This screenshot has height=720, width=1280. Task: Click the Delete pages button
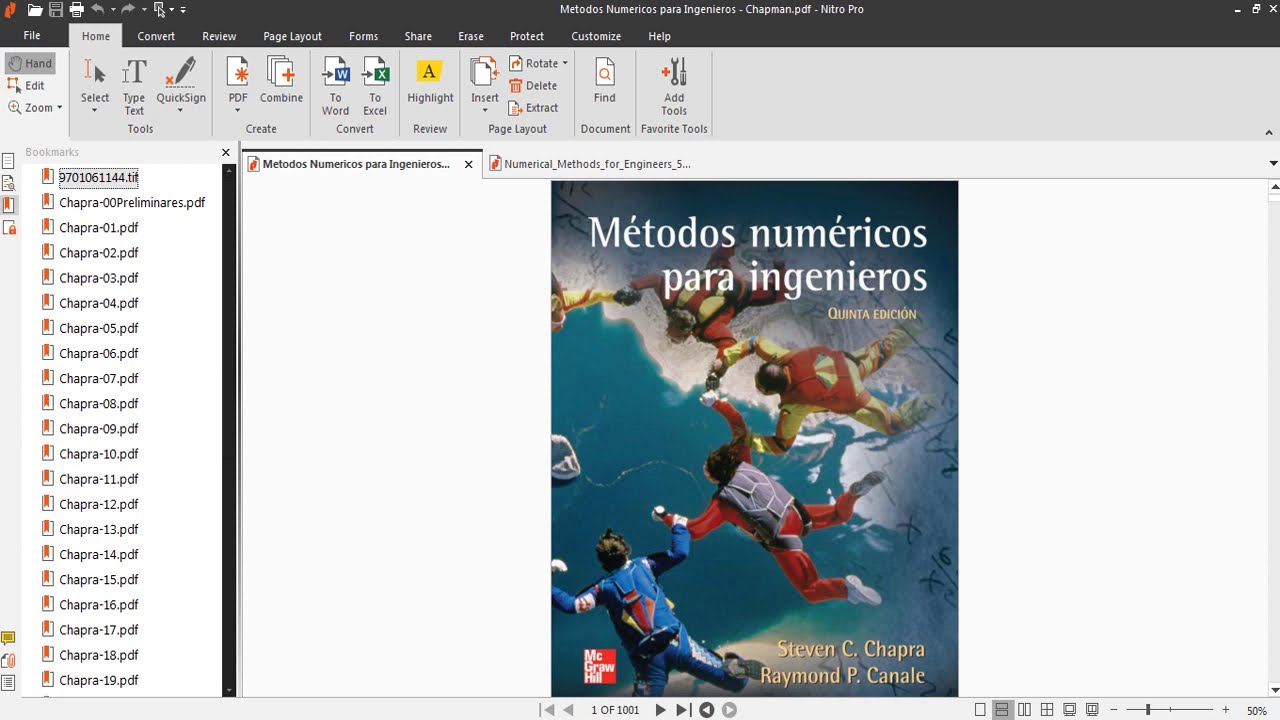coord(533,86)
